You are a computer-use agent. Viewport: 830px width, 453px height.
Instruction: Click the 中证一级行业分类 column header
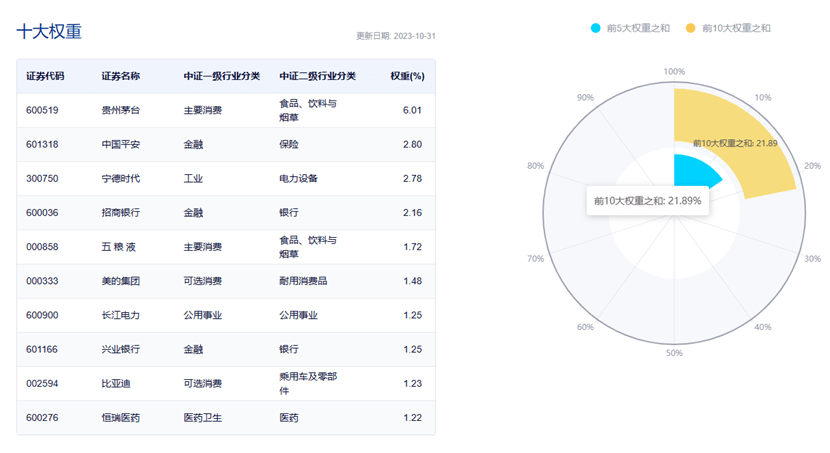[221, 76]
